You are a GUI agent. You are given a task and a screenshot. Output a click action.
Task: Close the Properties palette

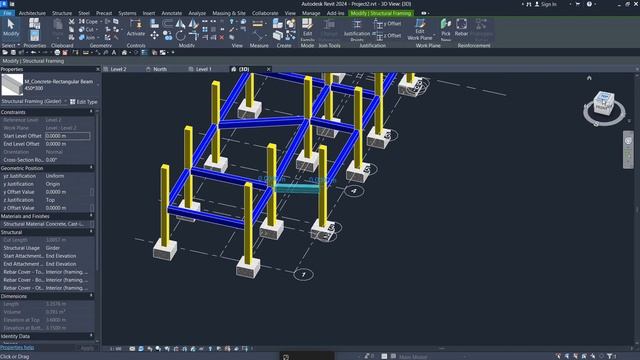click(x=98, y=69)
